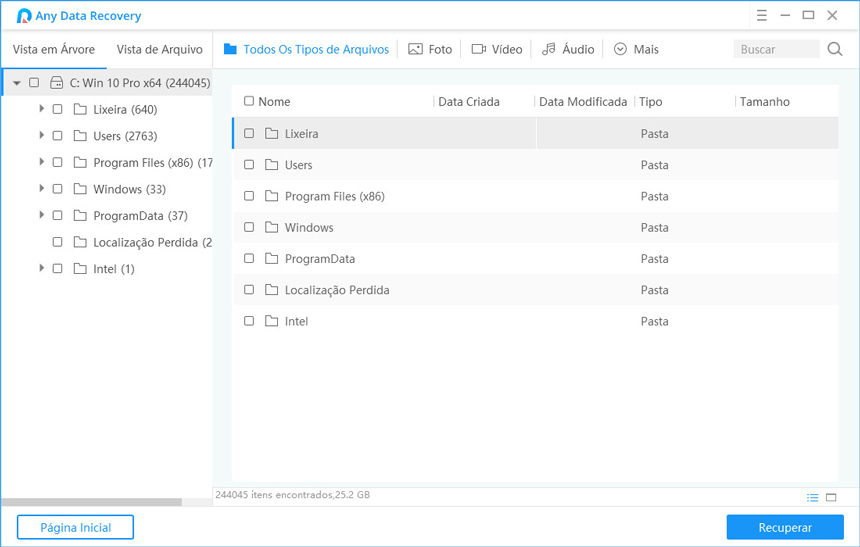This screenshot has width=860, height=547.
Task: Expand the Users (2763) tree node
Action: pyautogui.click(x=41, y=135)
